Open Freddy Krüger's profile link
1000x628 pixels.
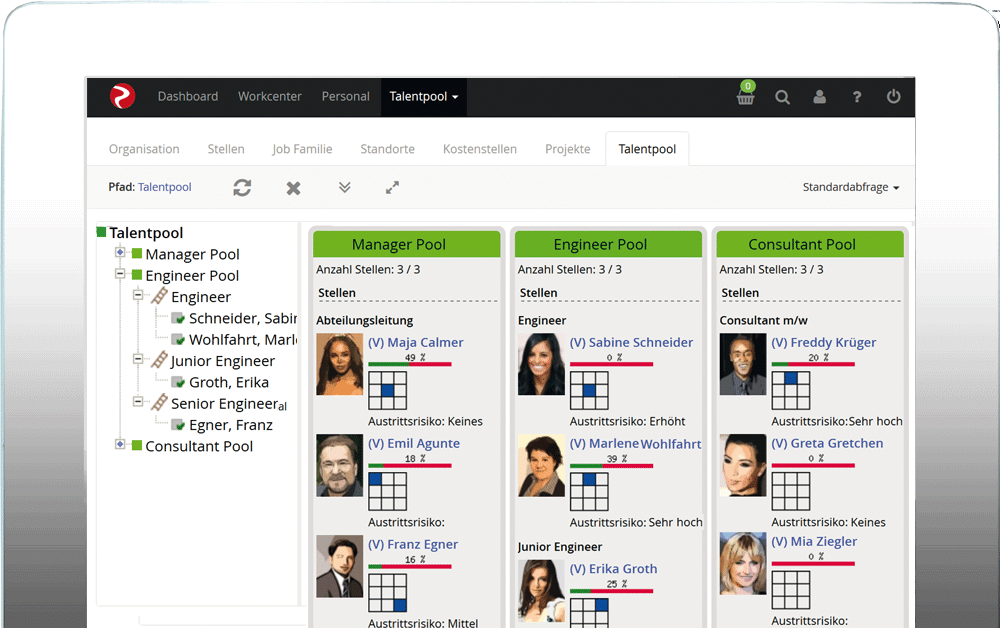824,342
